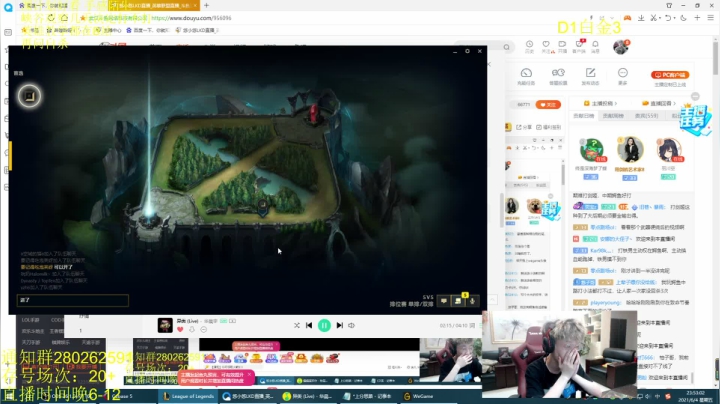Image resolution: width=720 pixels, height=404 pixels.
Task: Toggle shuffle mode in the music player
Action: click(x=297, y=325)
